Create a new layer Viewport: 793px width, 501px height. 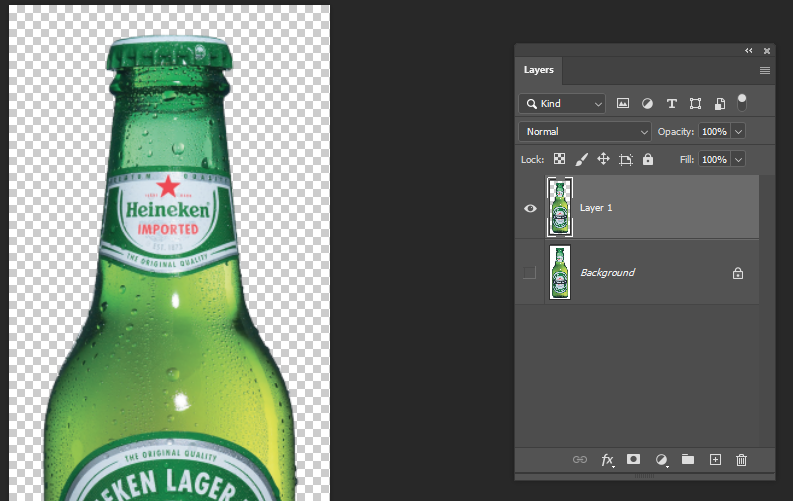tap(715, 460)
